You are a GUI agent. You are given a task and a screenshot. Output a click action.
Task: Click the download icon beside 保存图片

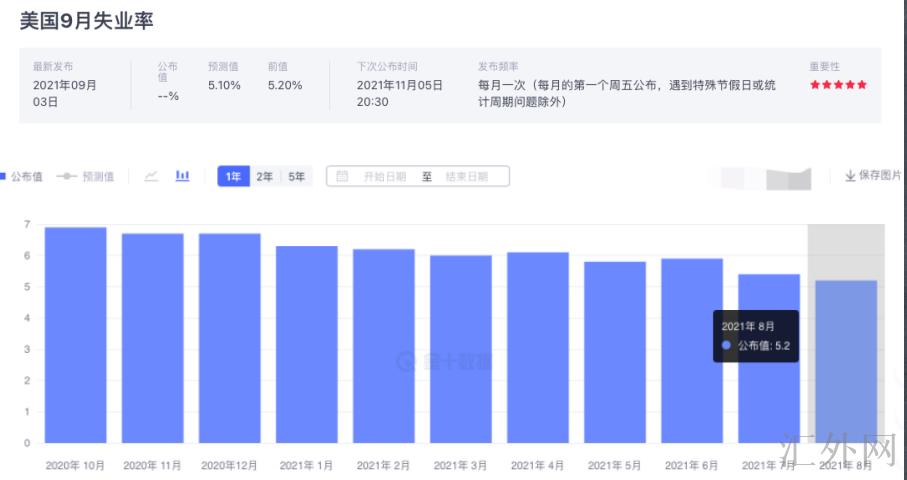850,176
